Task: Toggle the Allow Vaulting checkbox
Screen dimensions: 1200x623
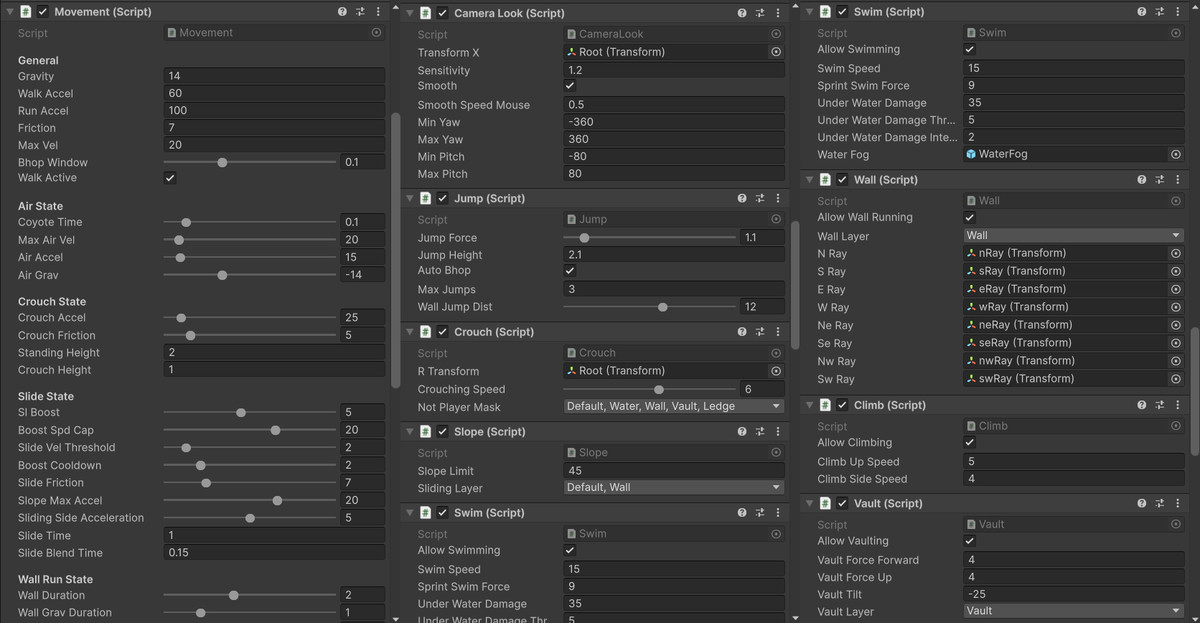Action: [x=969, y=541]
